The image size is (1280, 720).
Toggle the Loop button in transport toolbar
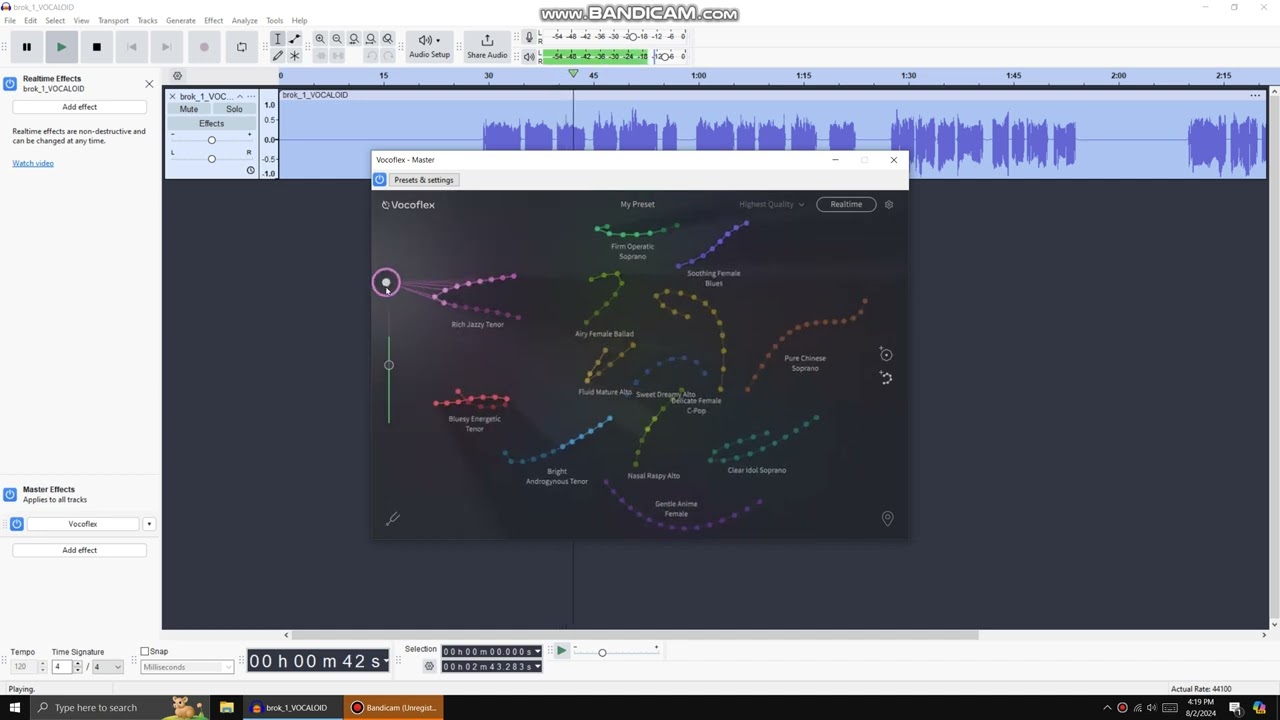tap(241, 47)
